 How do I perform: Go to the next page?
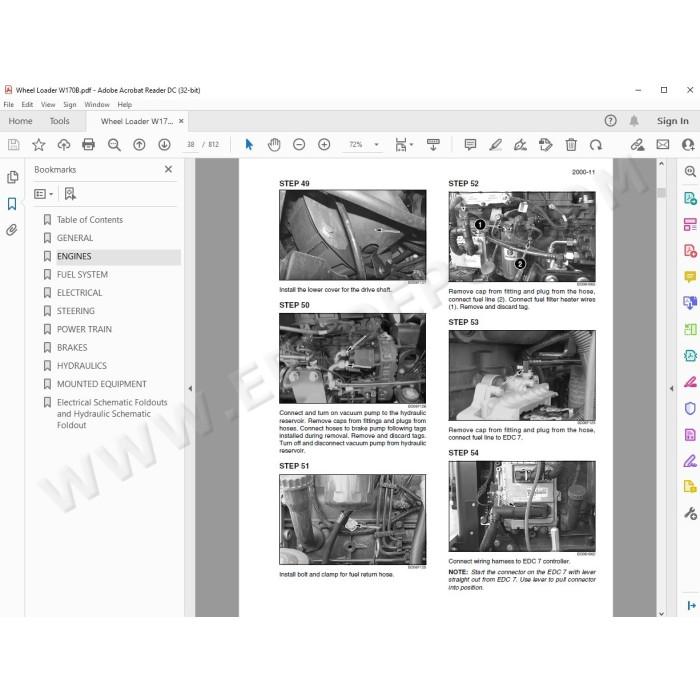[164, 145]
